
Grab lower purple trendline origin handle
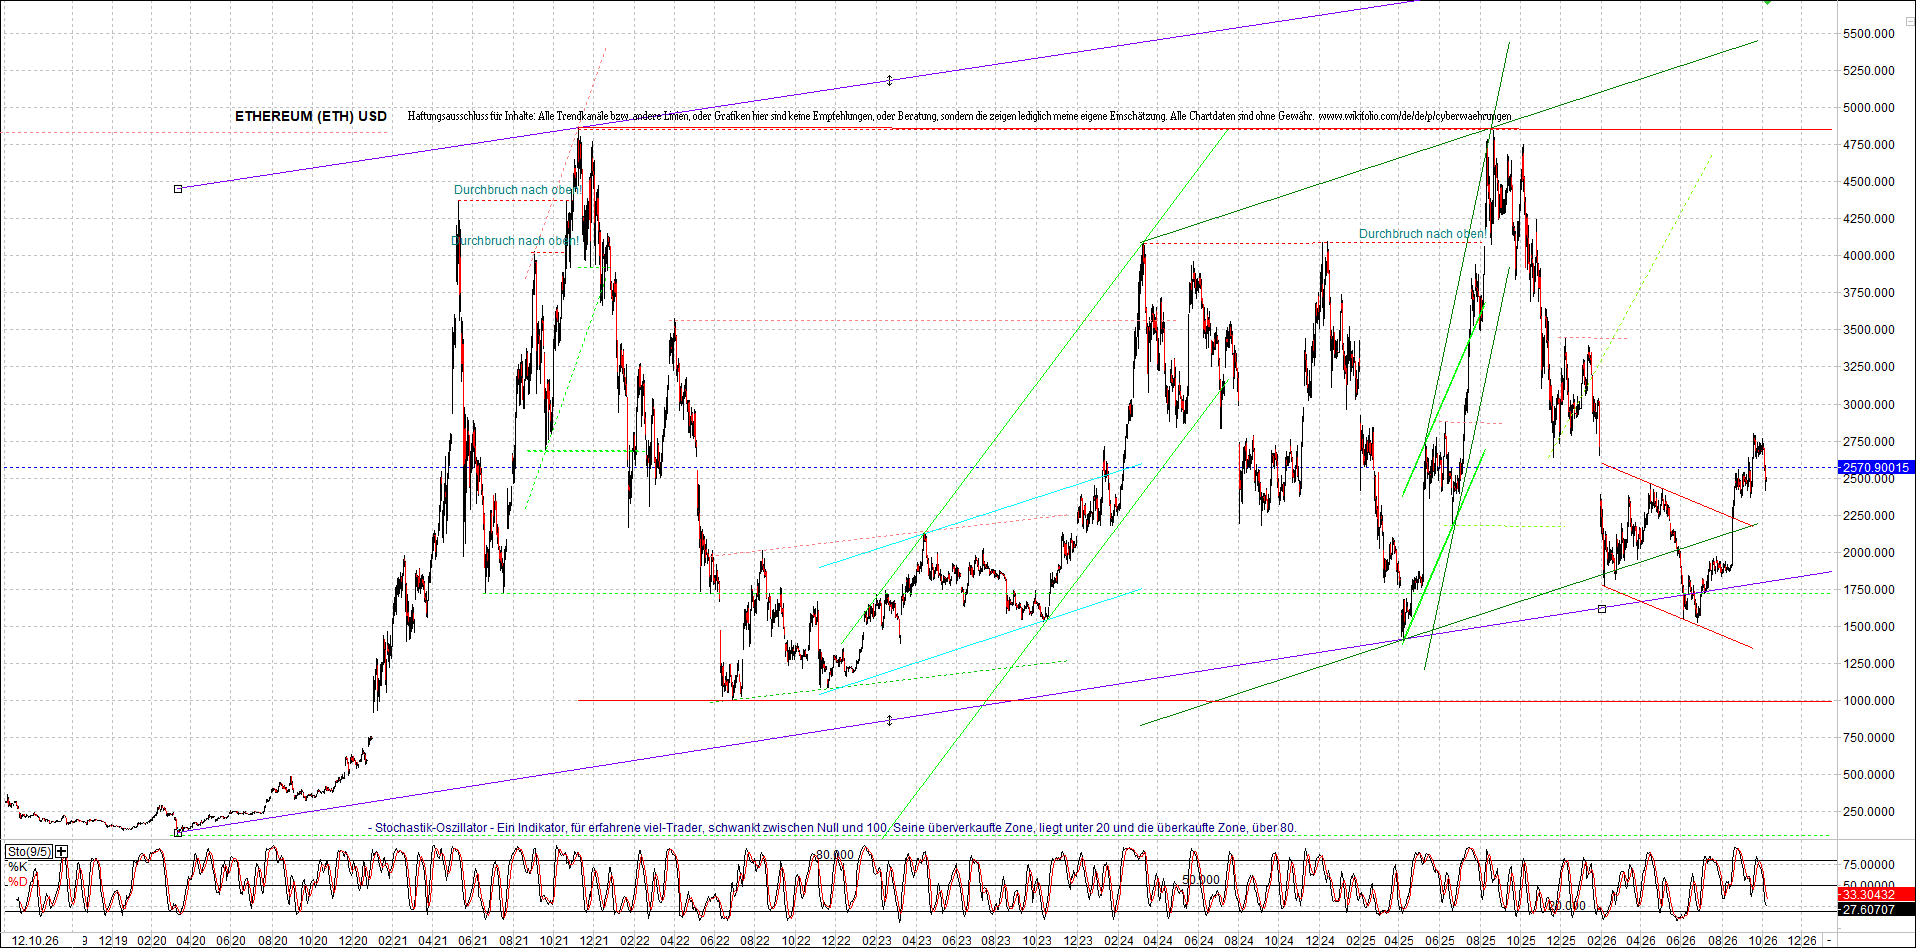pos(178,832)
